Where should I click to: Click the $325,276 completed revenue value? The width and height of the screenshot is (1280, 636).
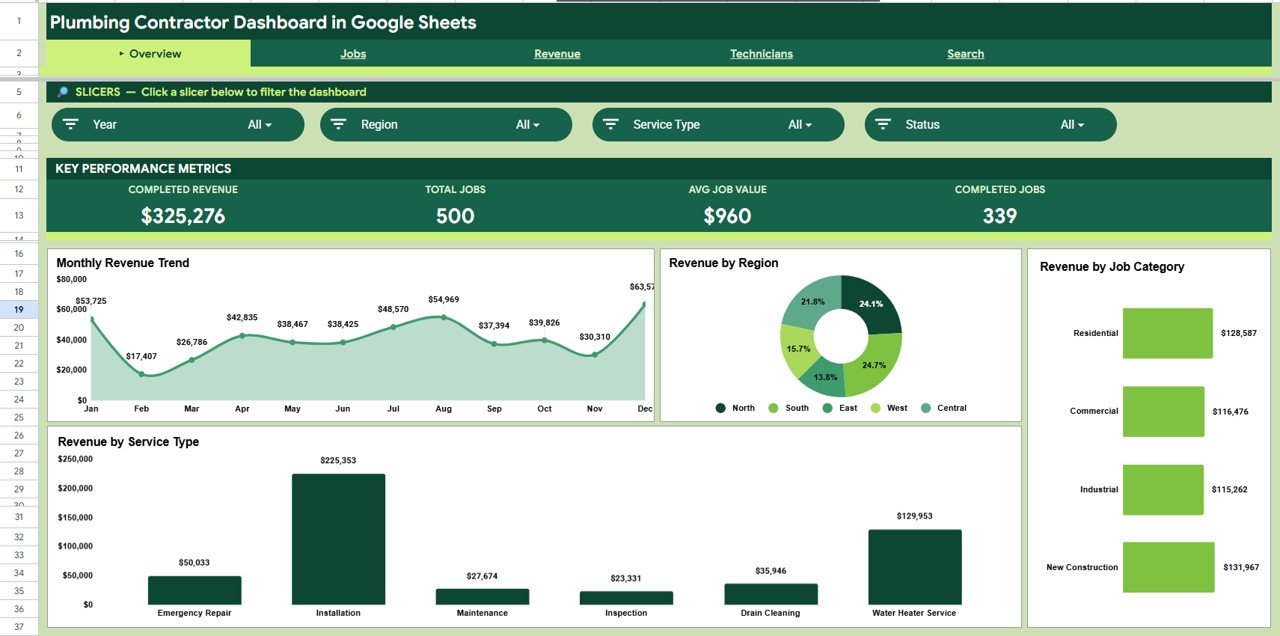pos(183,216)
